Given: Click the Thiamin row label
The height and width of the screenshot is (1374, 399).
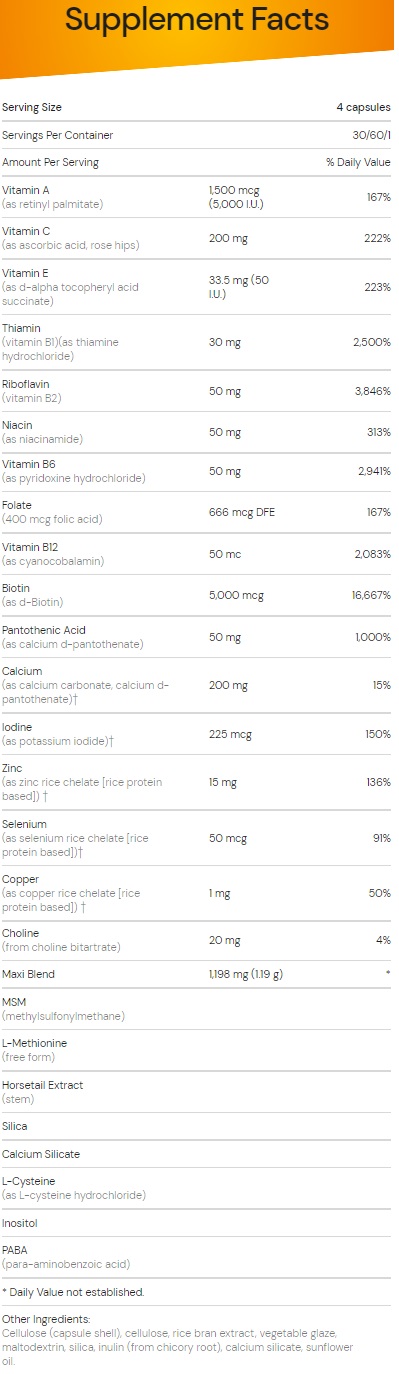Looking at the screenshot, I should tap(60, 342).
